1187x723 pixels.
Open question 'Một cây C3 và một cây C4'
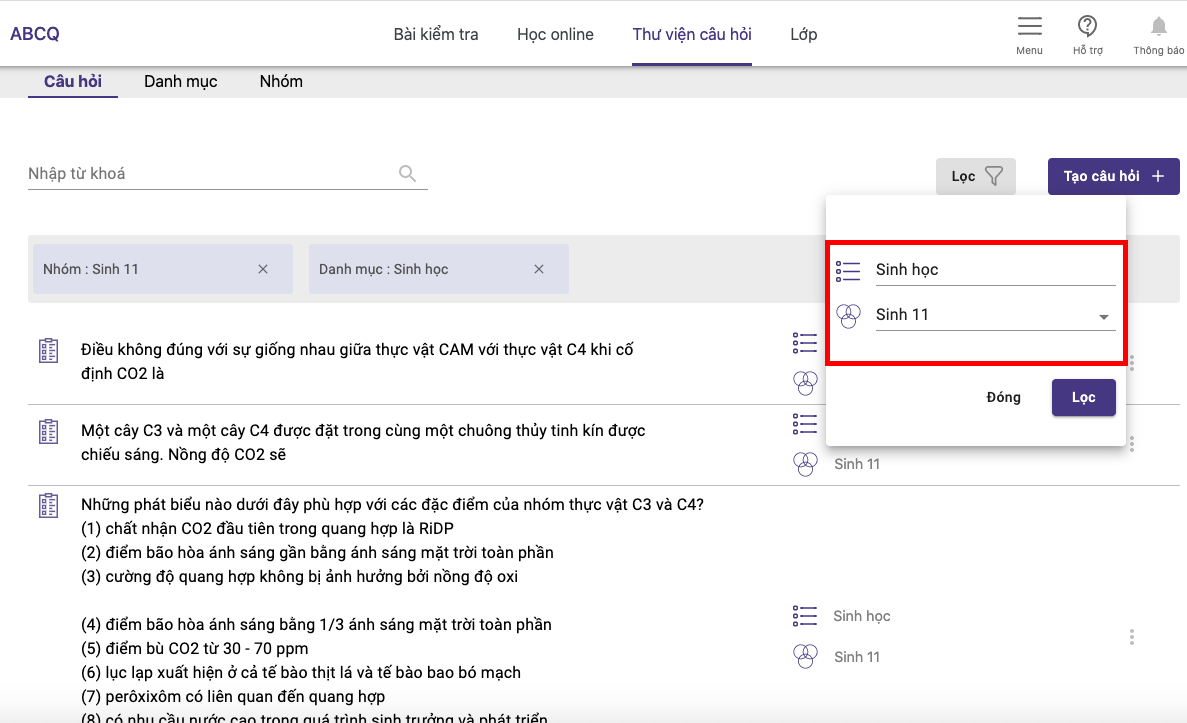click(363, 442)
